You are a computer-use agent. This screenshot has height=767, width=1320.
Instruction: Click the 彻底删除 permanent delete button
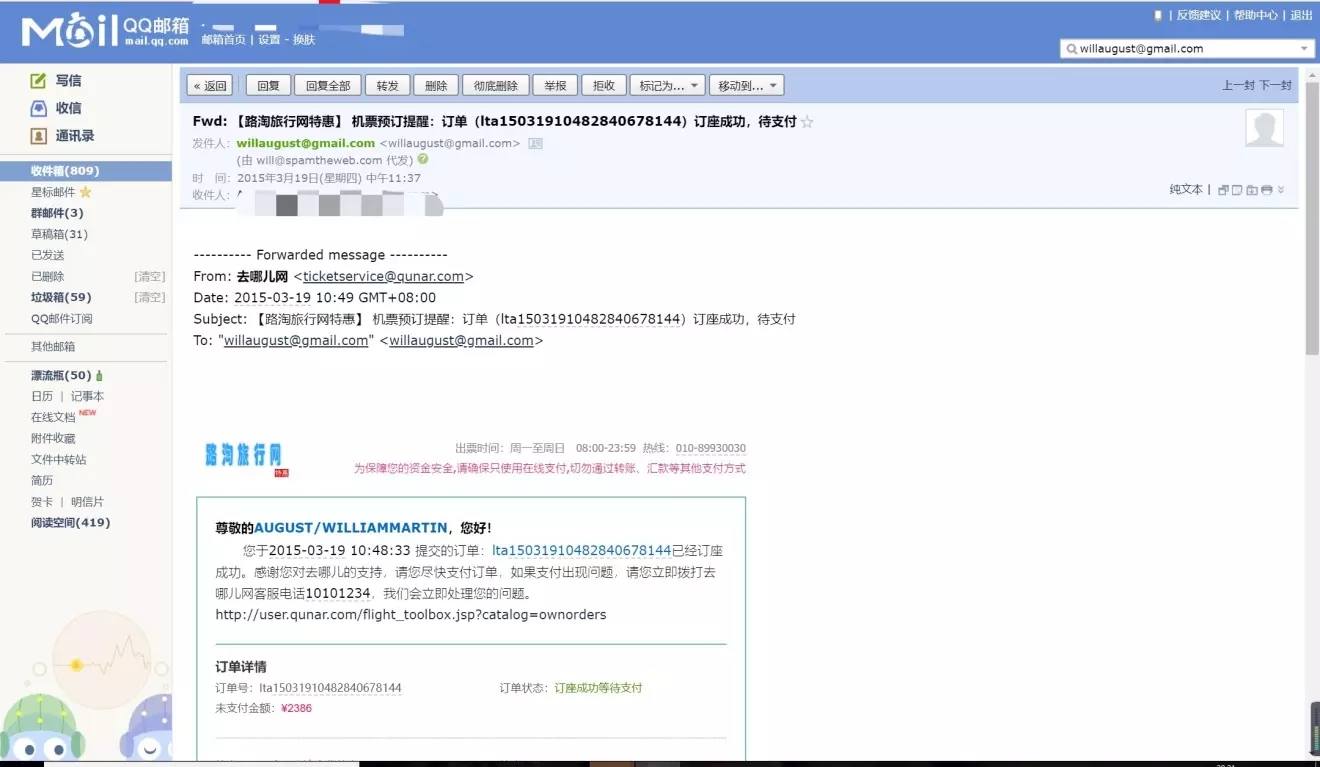pos(496,86)
